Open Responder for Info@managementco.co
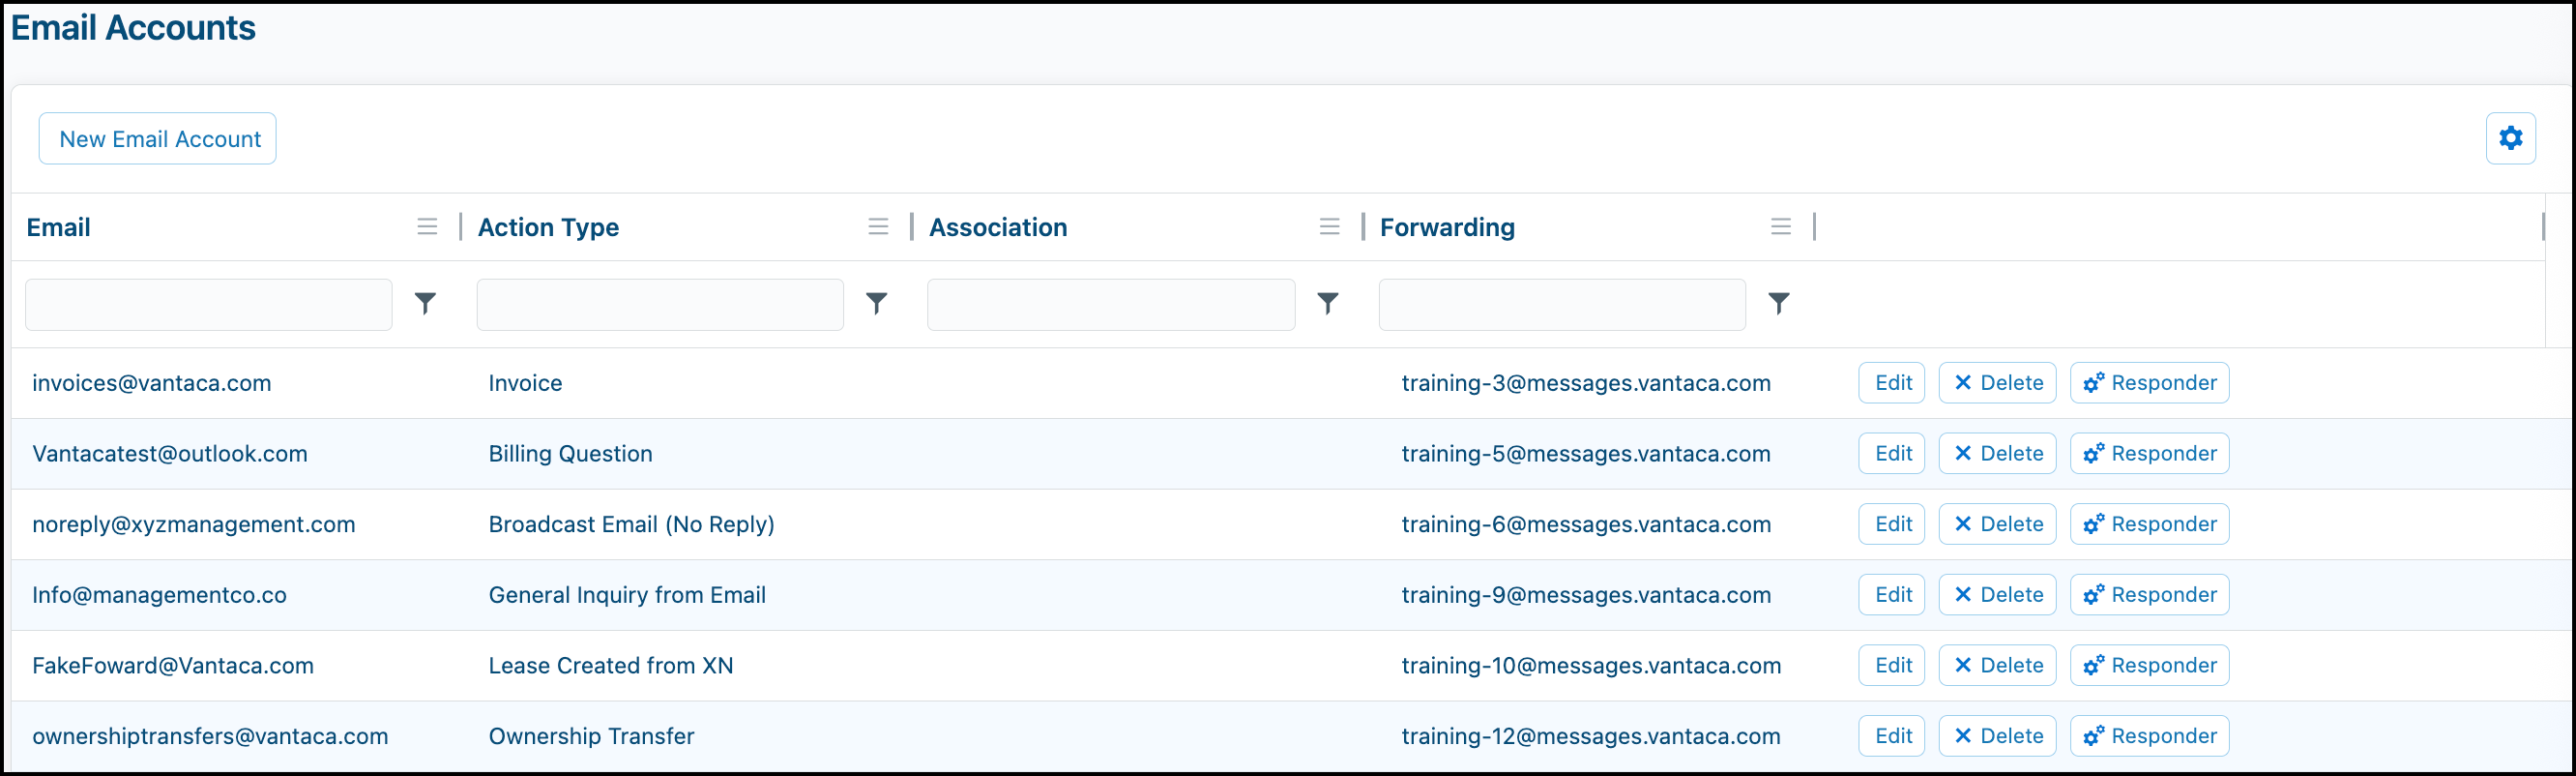This screenshot has height=776, width=2576. point(2149,595)
